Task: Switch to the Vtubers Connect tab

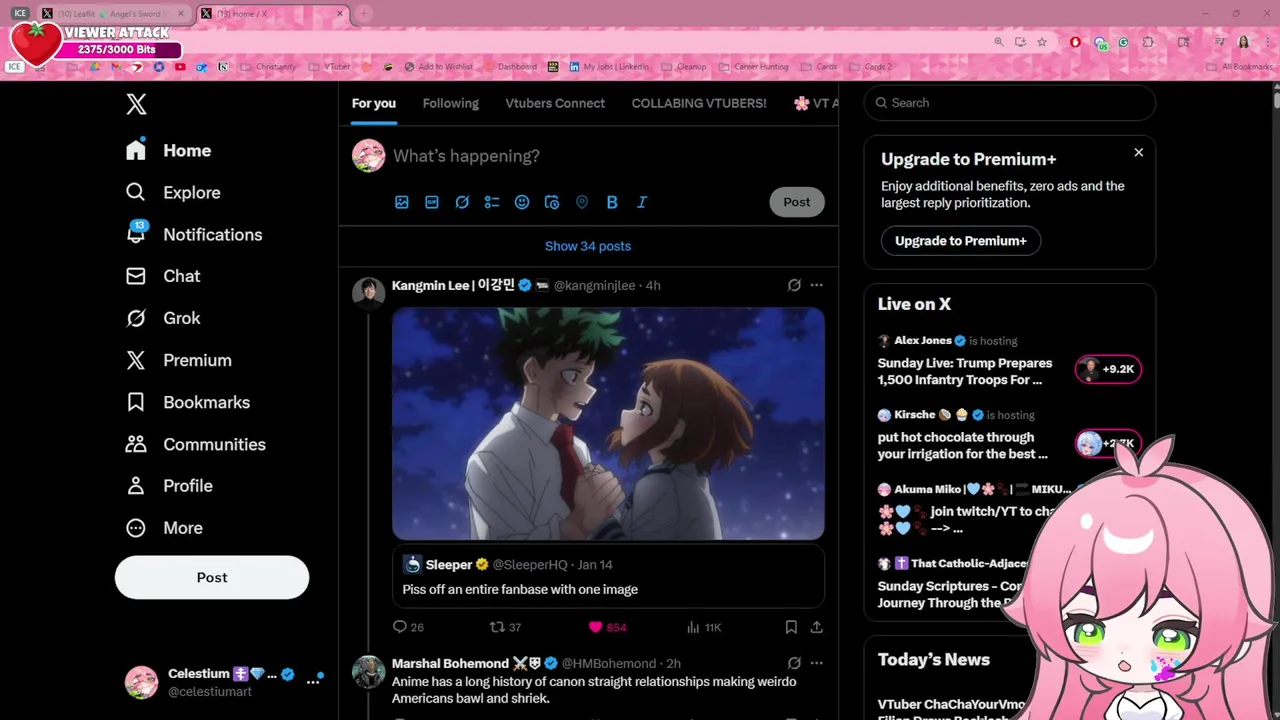Action: pos(555,103)
